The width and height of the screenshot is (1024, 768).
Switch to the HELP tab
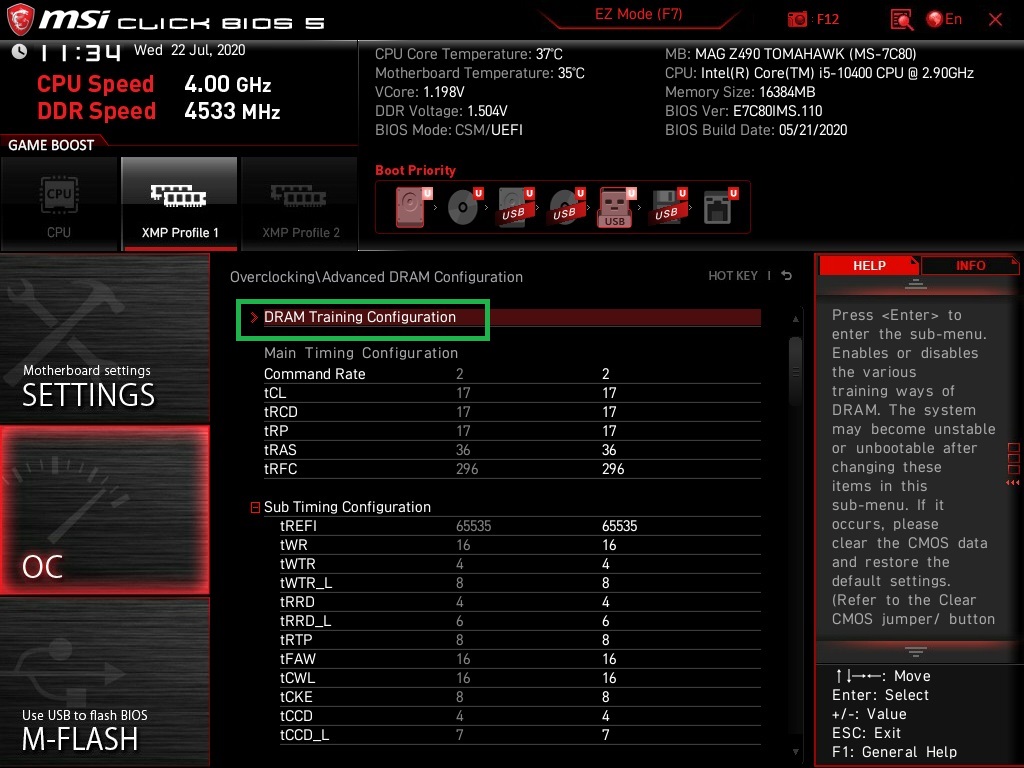869,265
